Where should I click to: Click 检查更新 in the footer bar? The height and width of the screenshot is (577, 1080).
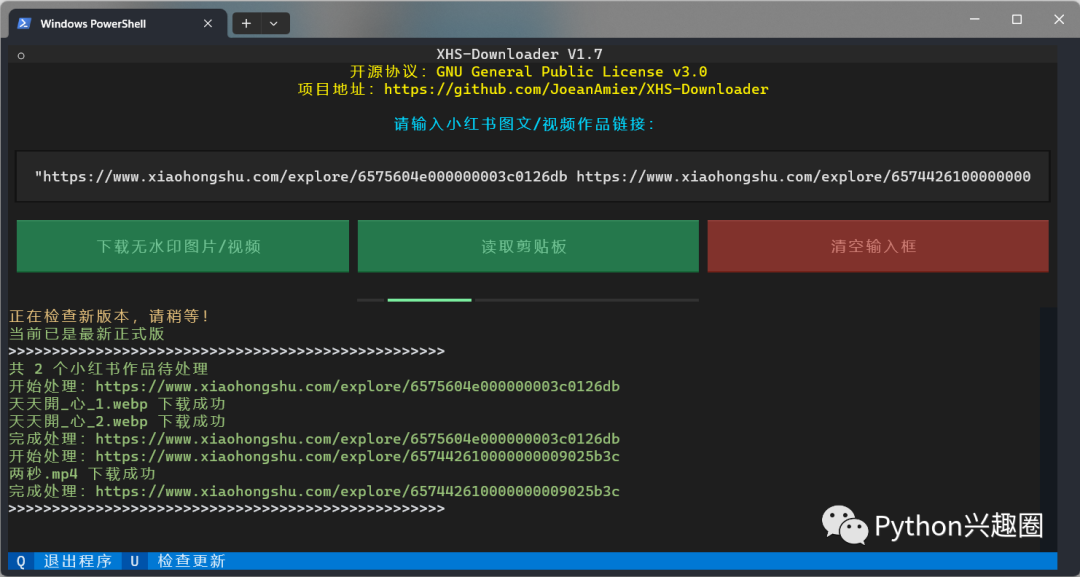191,561
